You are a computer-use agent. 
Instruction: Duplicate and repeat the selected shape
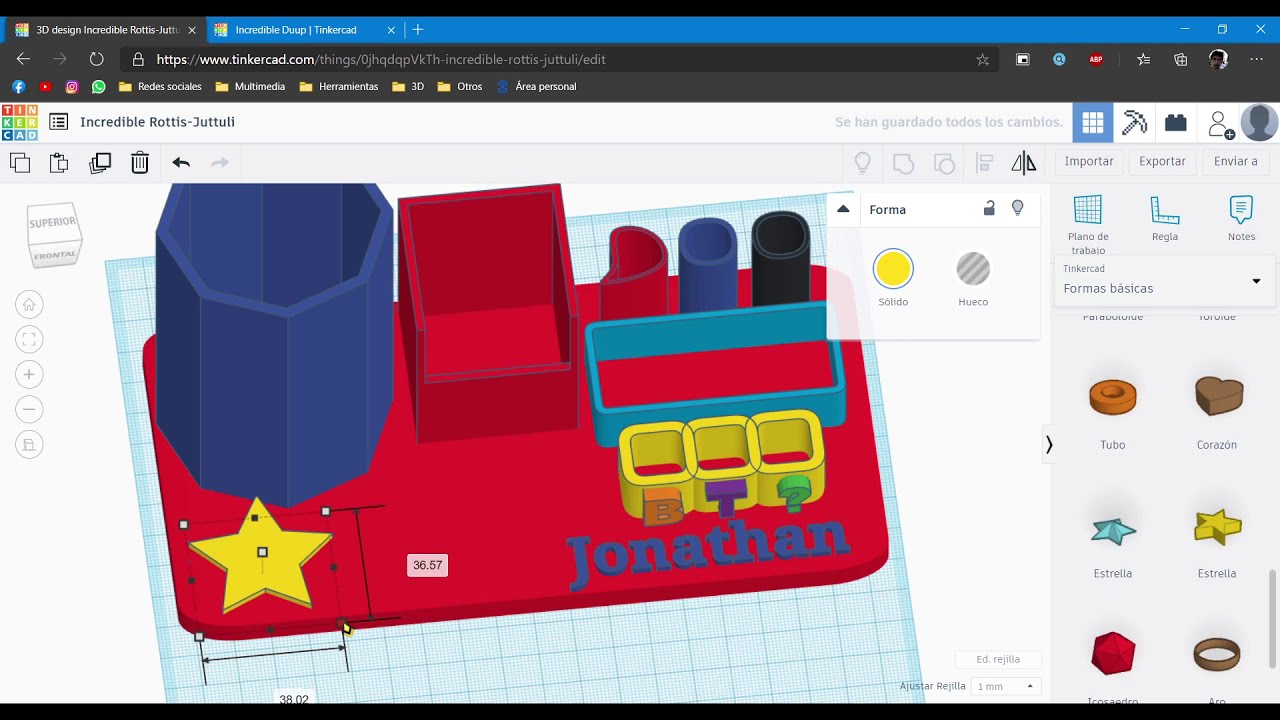tap(100, 163)
